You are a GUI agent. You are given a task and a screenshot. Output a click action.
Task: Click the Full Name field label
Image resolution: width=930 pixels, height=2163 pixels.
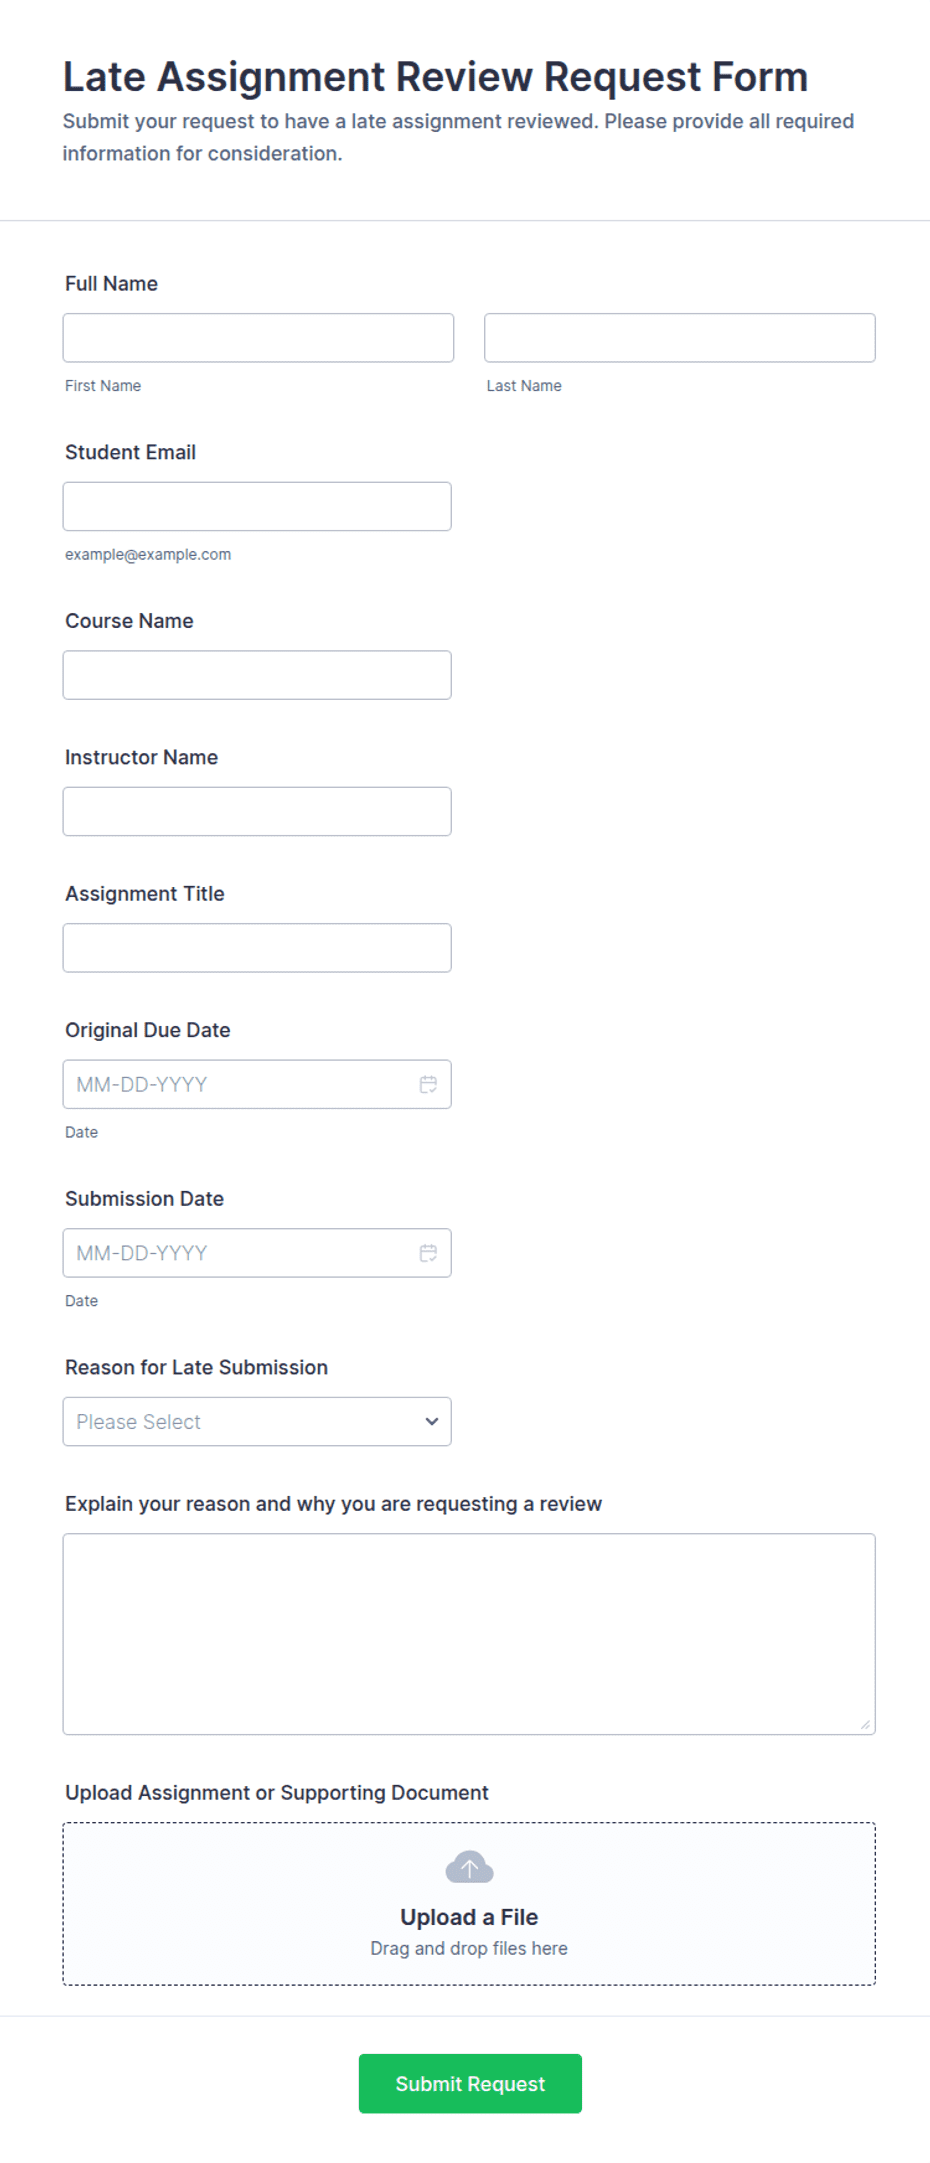(x=111, y=284)
